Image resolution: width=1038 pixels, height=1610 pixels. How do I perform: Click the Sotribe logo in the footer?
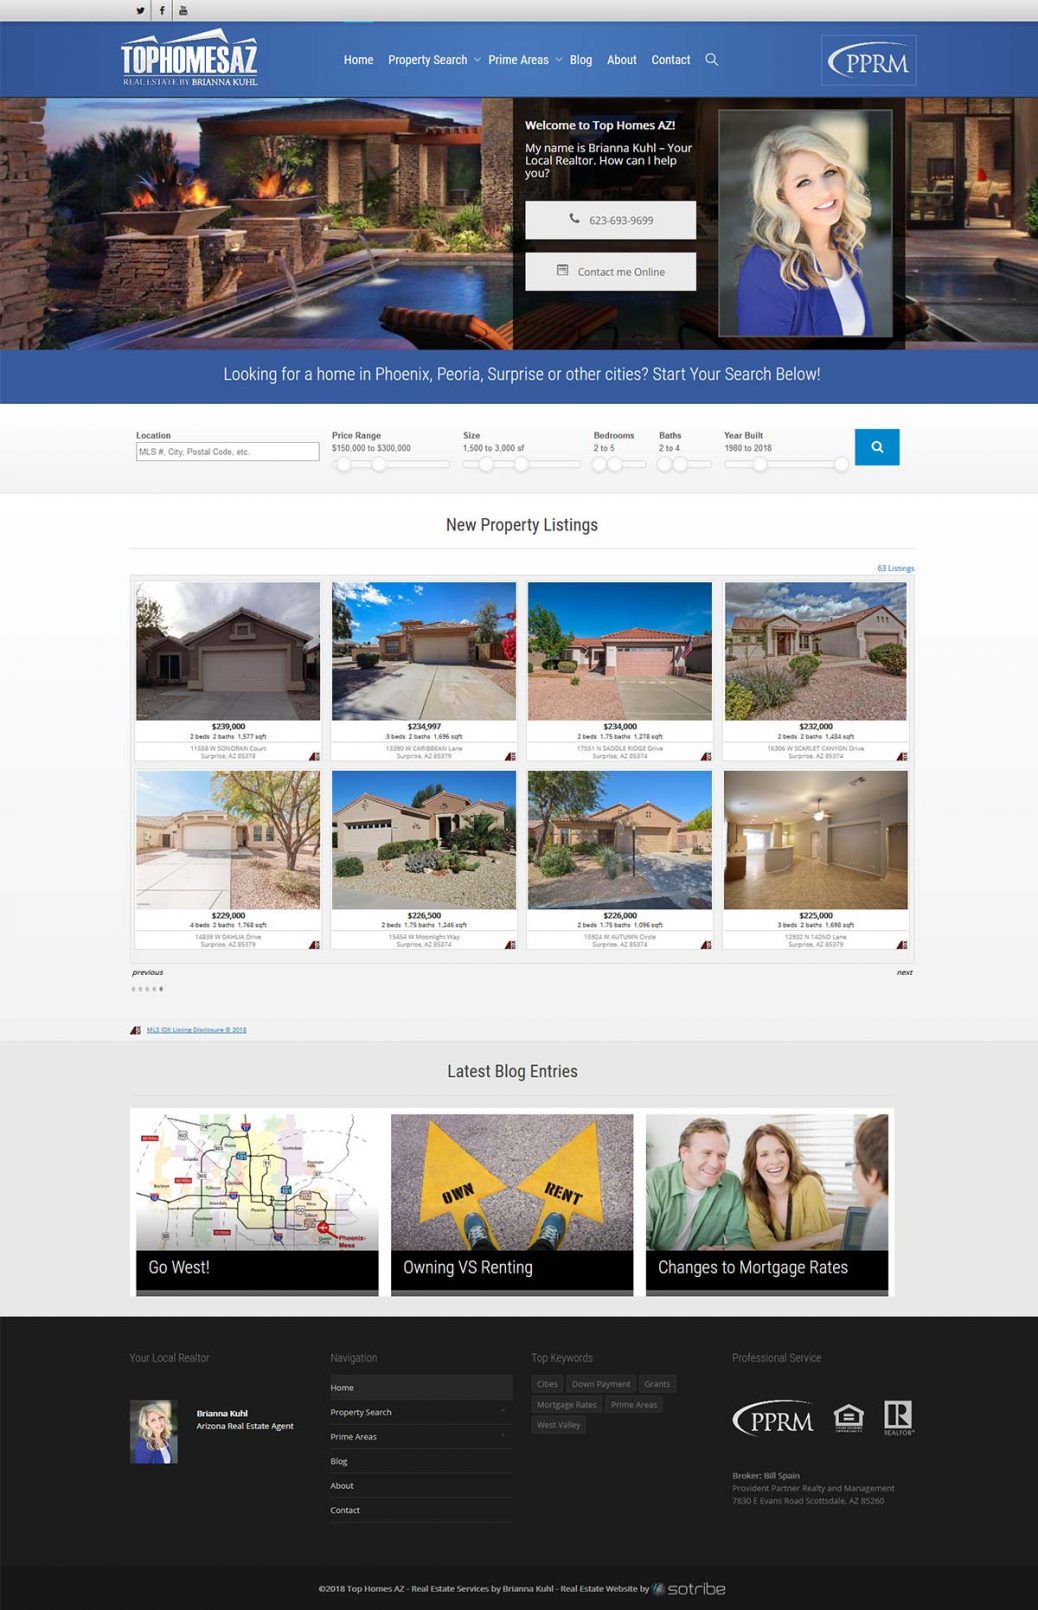tap(689, 1589)
